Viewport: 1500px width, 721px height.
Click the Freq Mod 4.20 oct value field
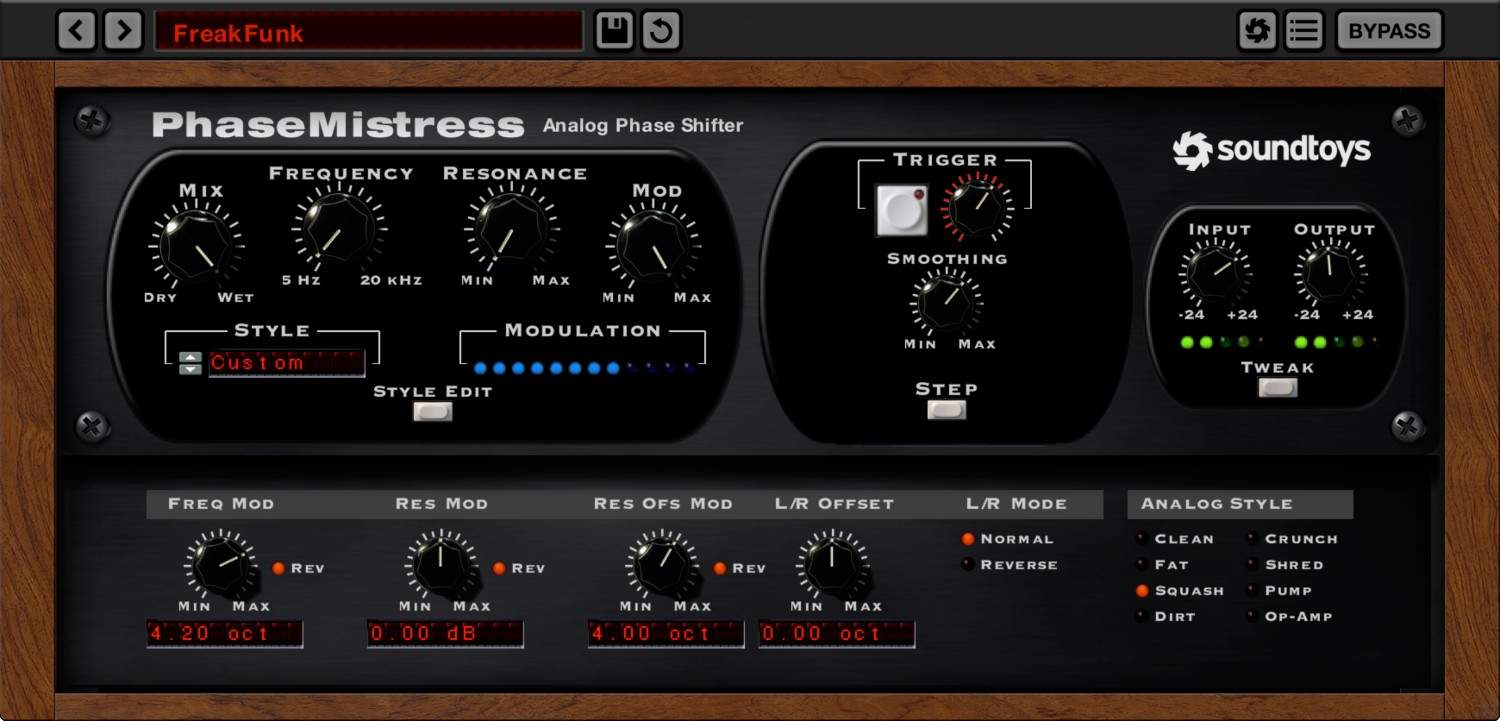pyautogui.click(x=225, y=634)
